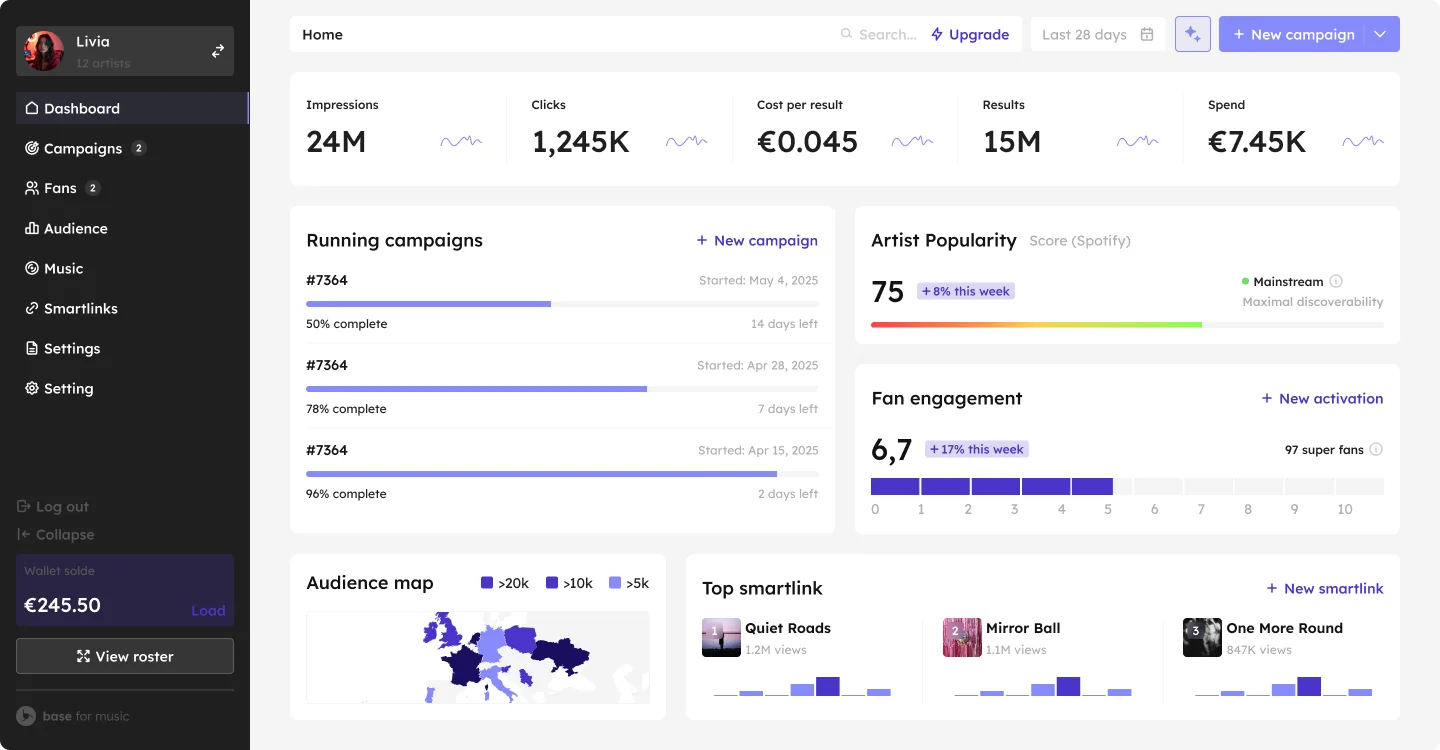Click the Cost per result sparkline
The image size is (1440, 750).
[912, 142]
